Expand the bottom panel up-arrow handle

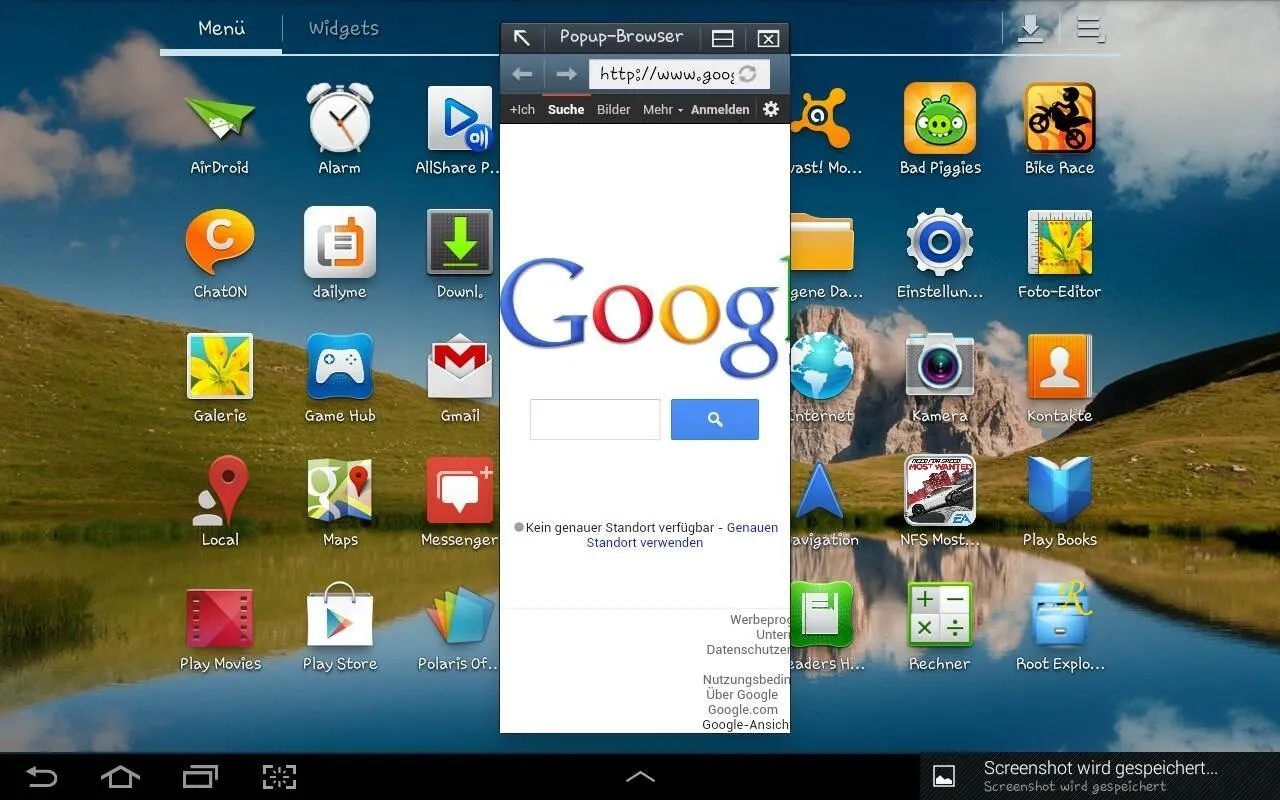tap(640, 776)
